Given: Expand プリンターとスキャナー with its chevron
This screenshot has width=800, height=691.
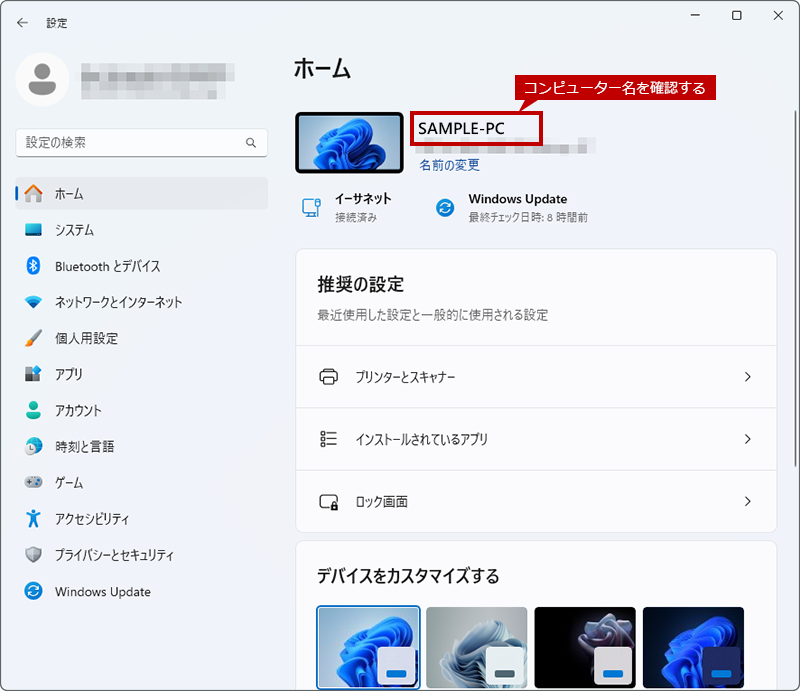Looking at the screenshot, I should 747,377.
